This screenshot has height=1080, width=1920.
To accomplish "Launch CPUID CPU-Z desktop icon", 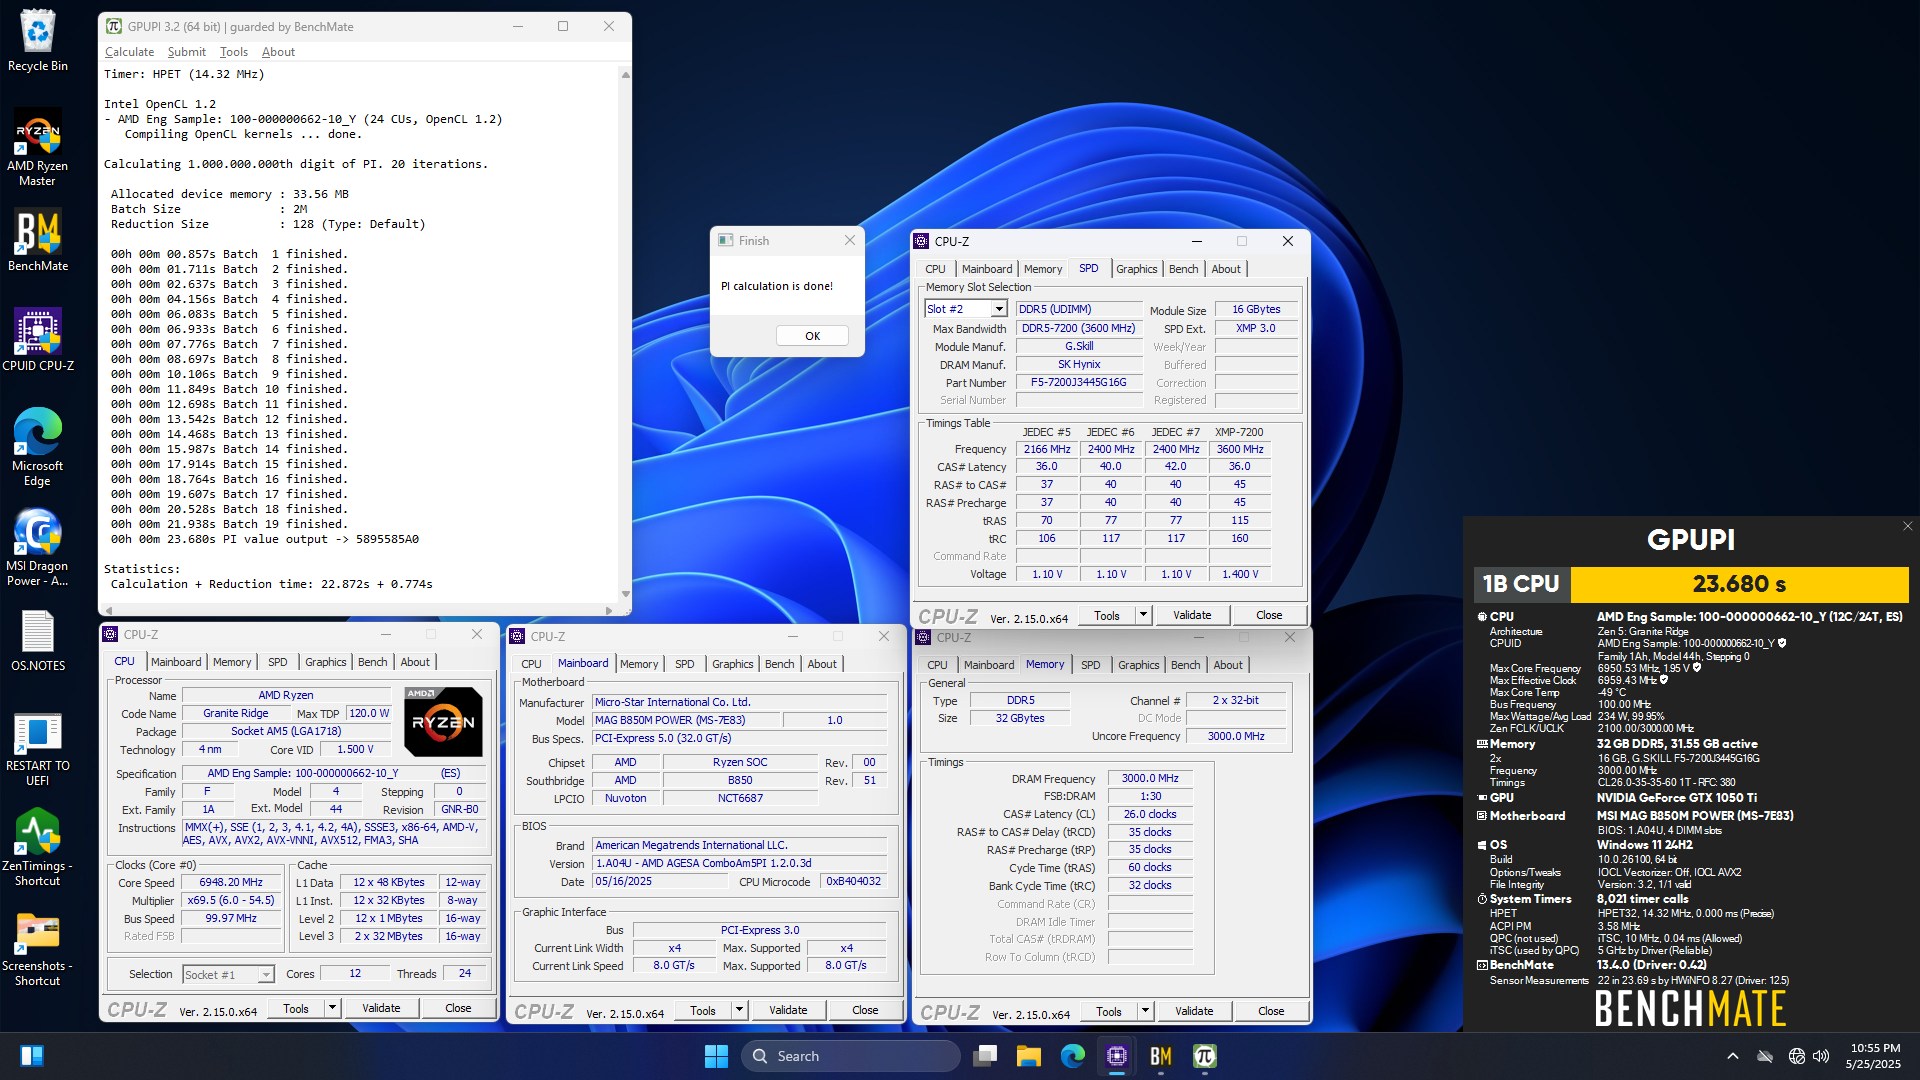I will pos(38,340).
